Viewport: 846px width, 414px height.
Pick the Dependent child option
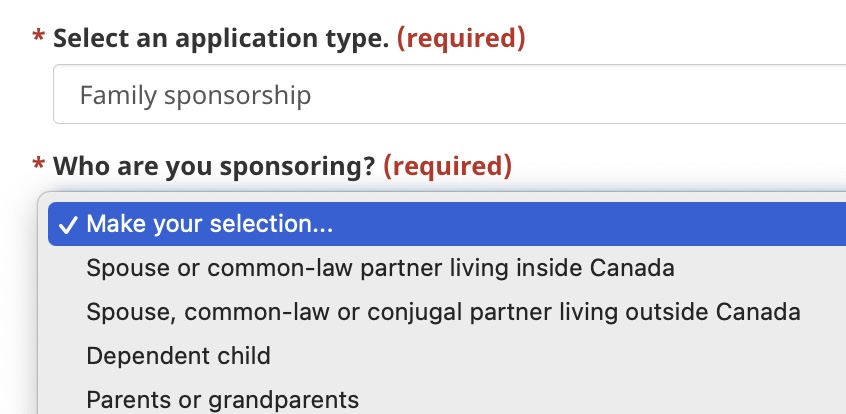178,356
